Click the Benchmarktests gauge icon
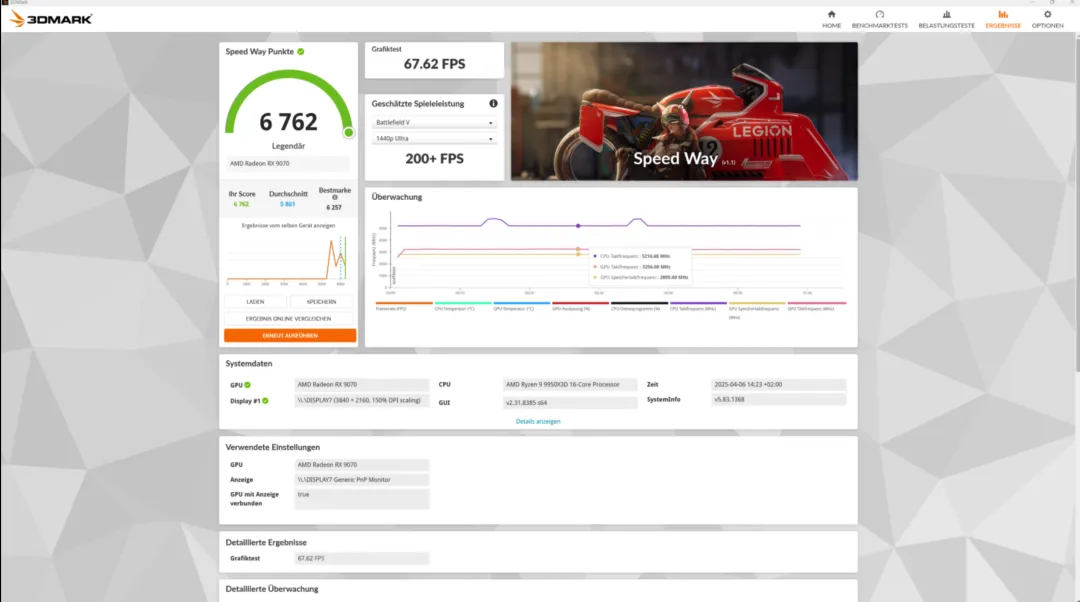 878,16
